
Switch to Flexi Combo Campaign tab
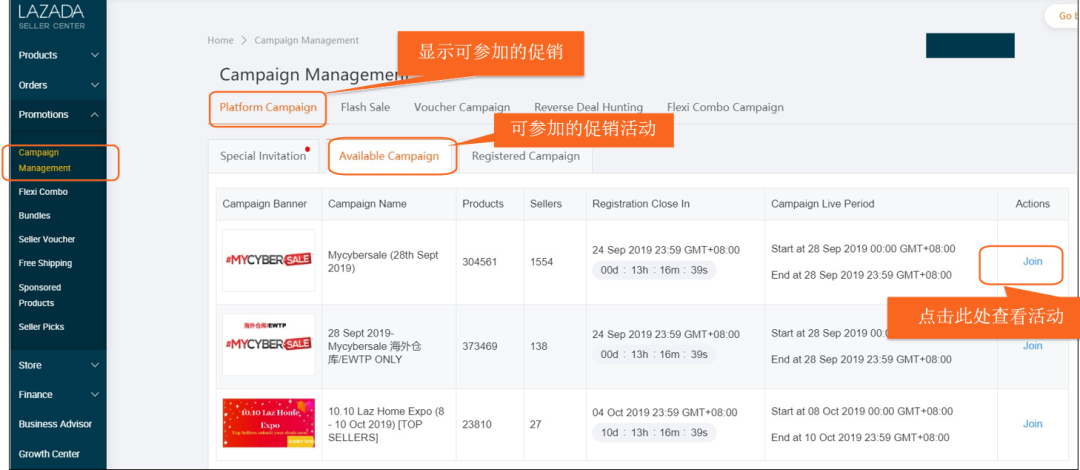[x=725, y=108]
